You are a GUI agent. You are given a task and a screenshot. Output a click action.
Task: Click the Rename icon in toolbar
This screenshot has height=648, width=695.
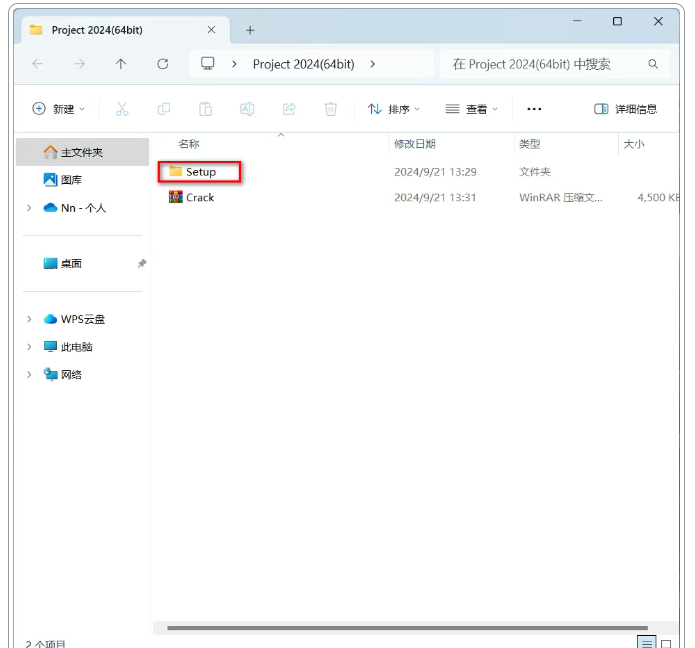[x=247, y=109]
